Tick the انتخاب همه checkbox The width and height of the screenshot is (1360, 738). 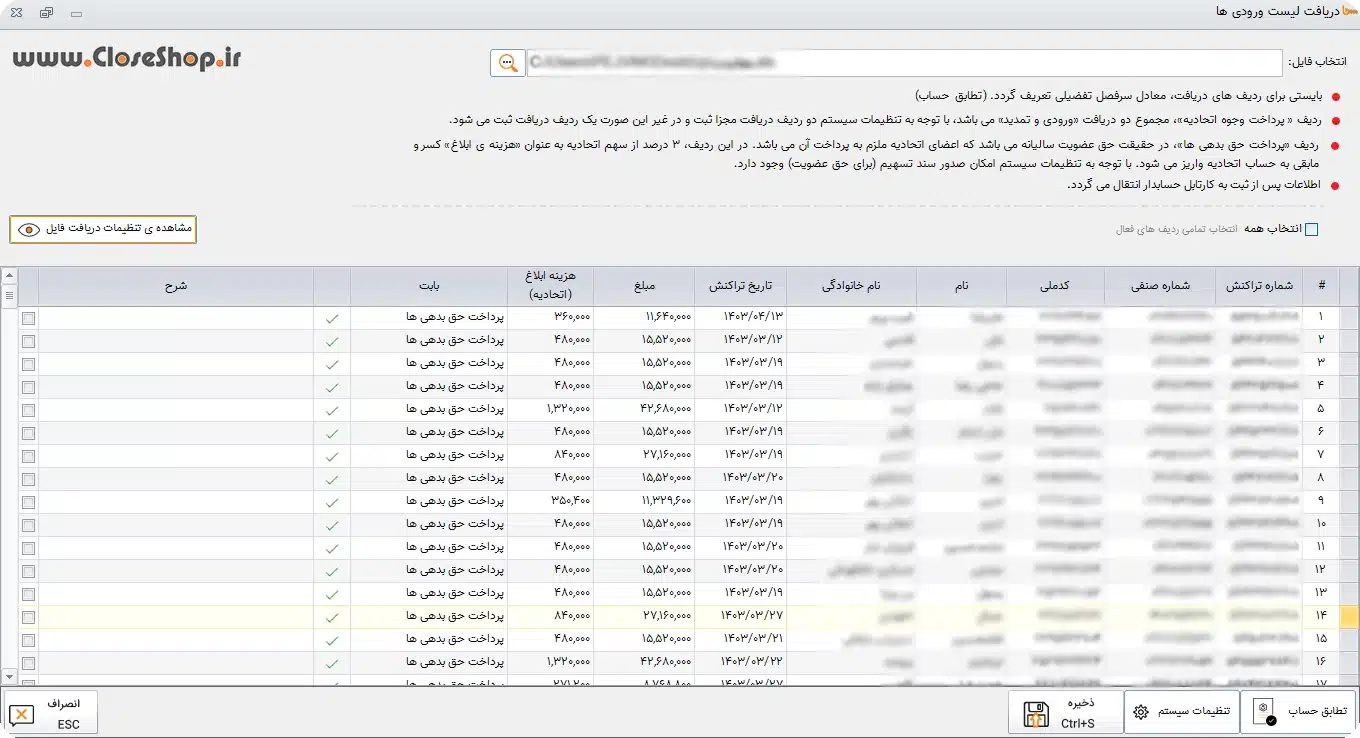click(x=1312, y=229)
